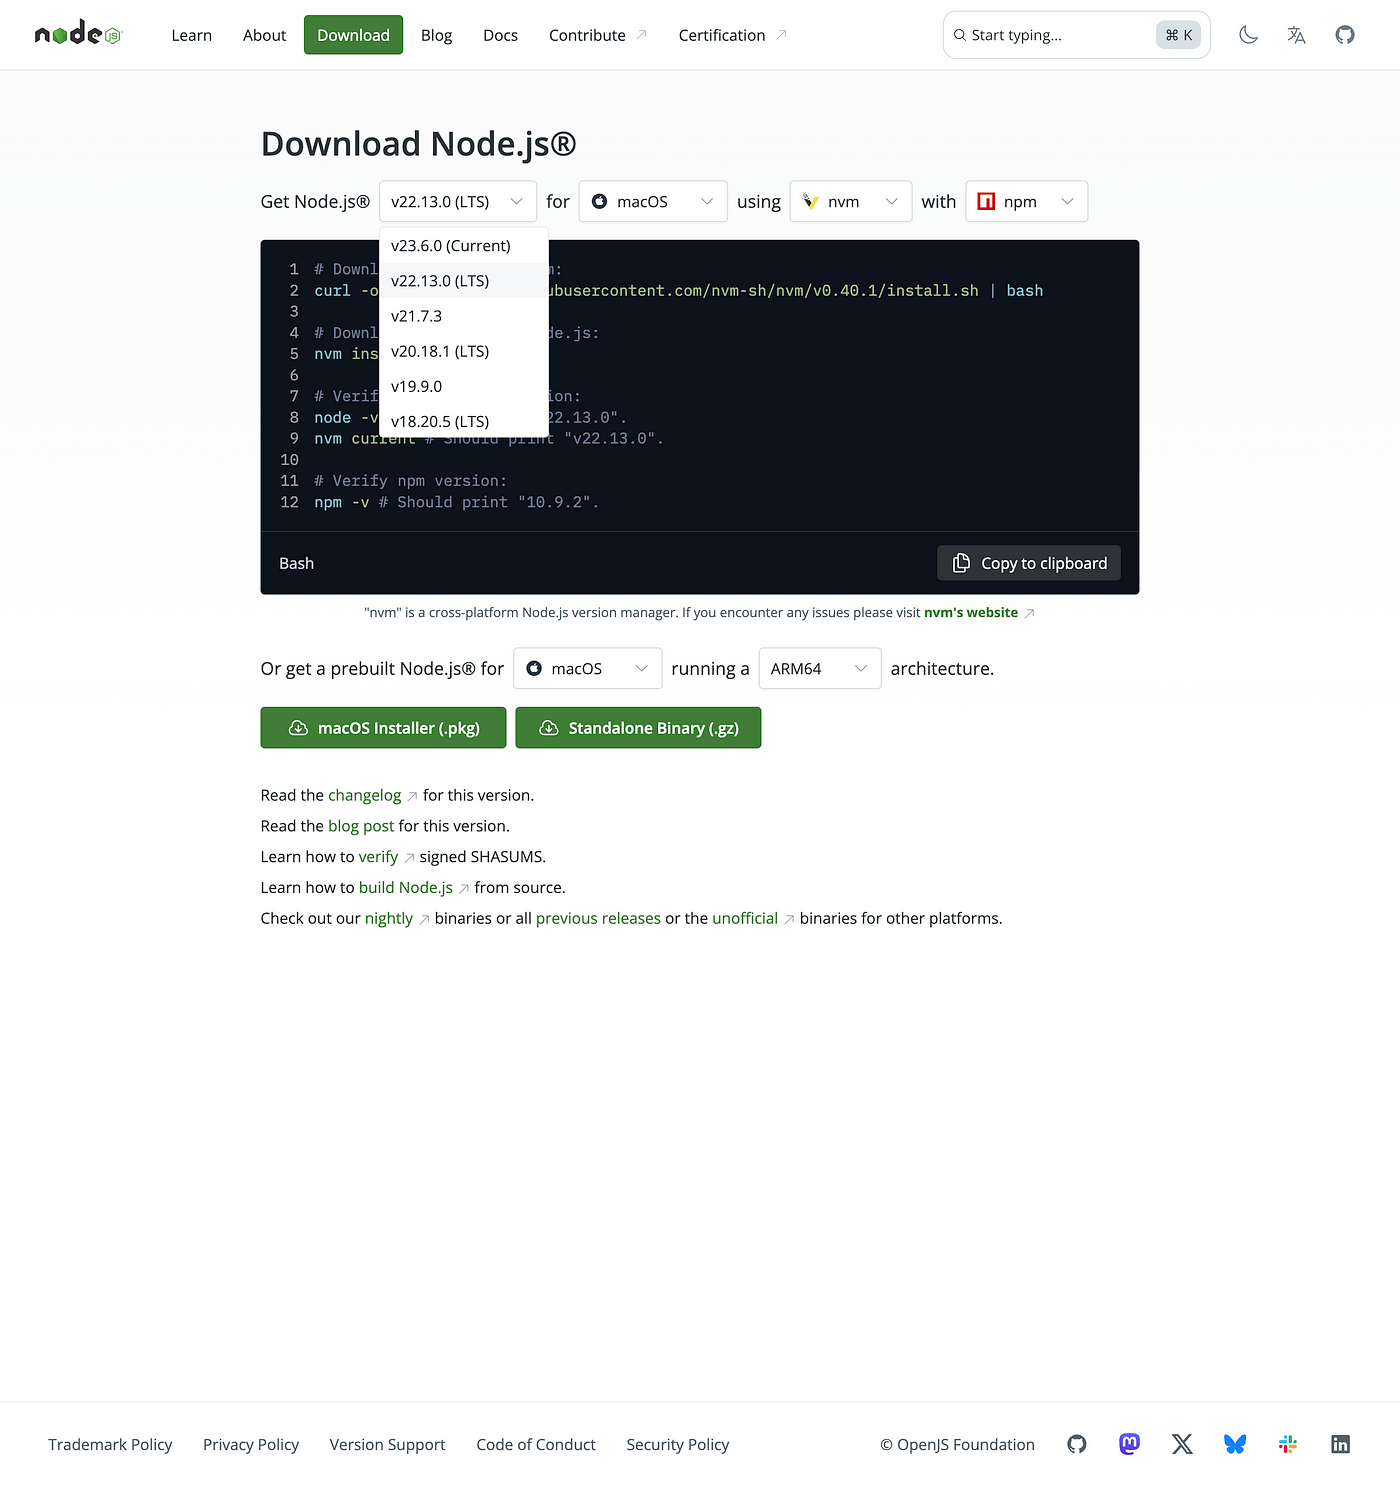The width and height of the screenshot is (1400, 1486).
Task: Open the GitHub repository from the header icon
Action: [1344, 34]
